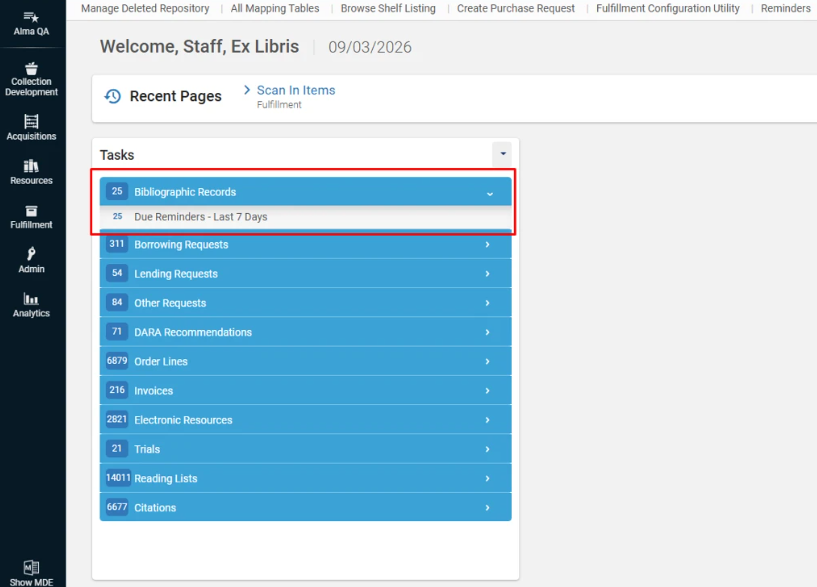
Task: Open the Analytics chart icon
Action: (31, 298)
